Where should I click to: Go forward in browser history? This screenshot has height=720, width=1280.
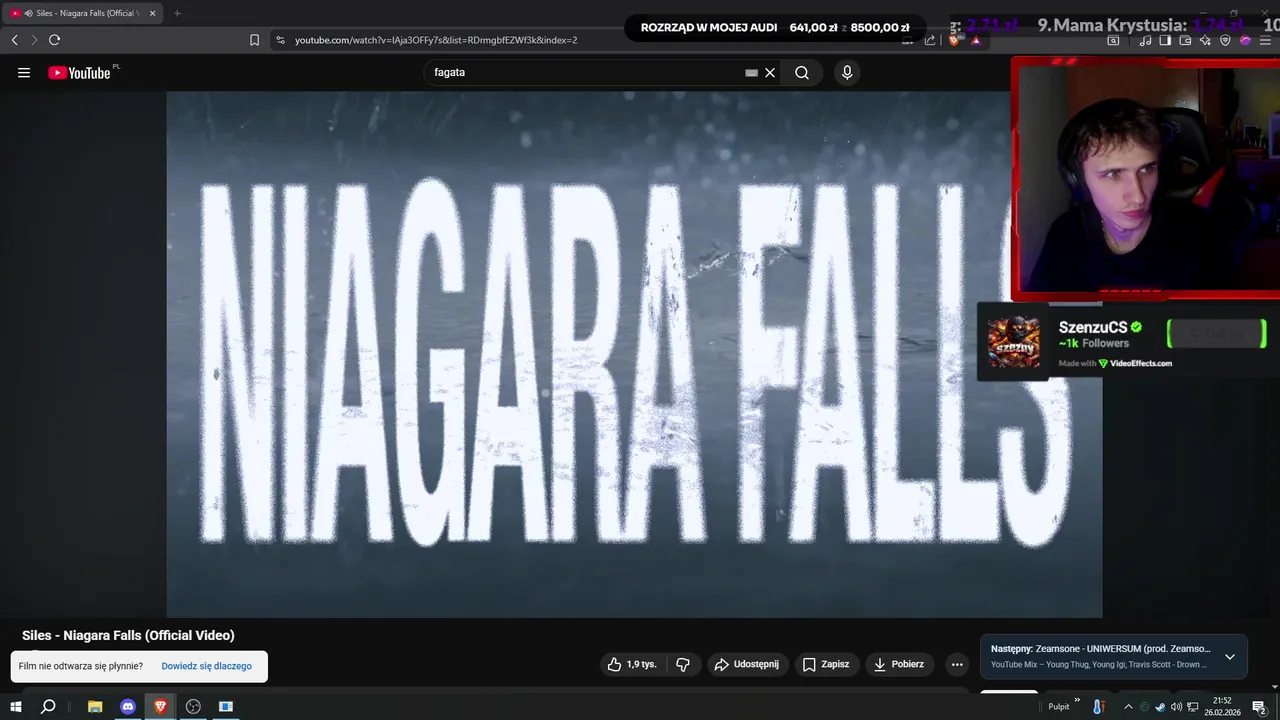pyautogui.click(x=34, y=40)
